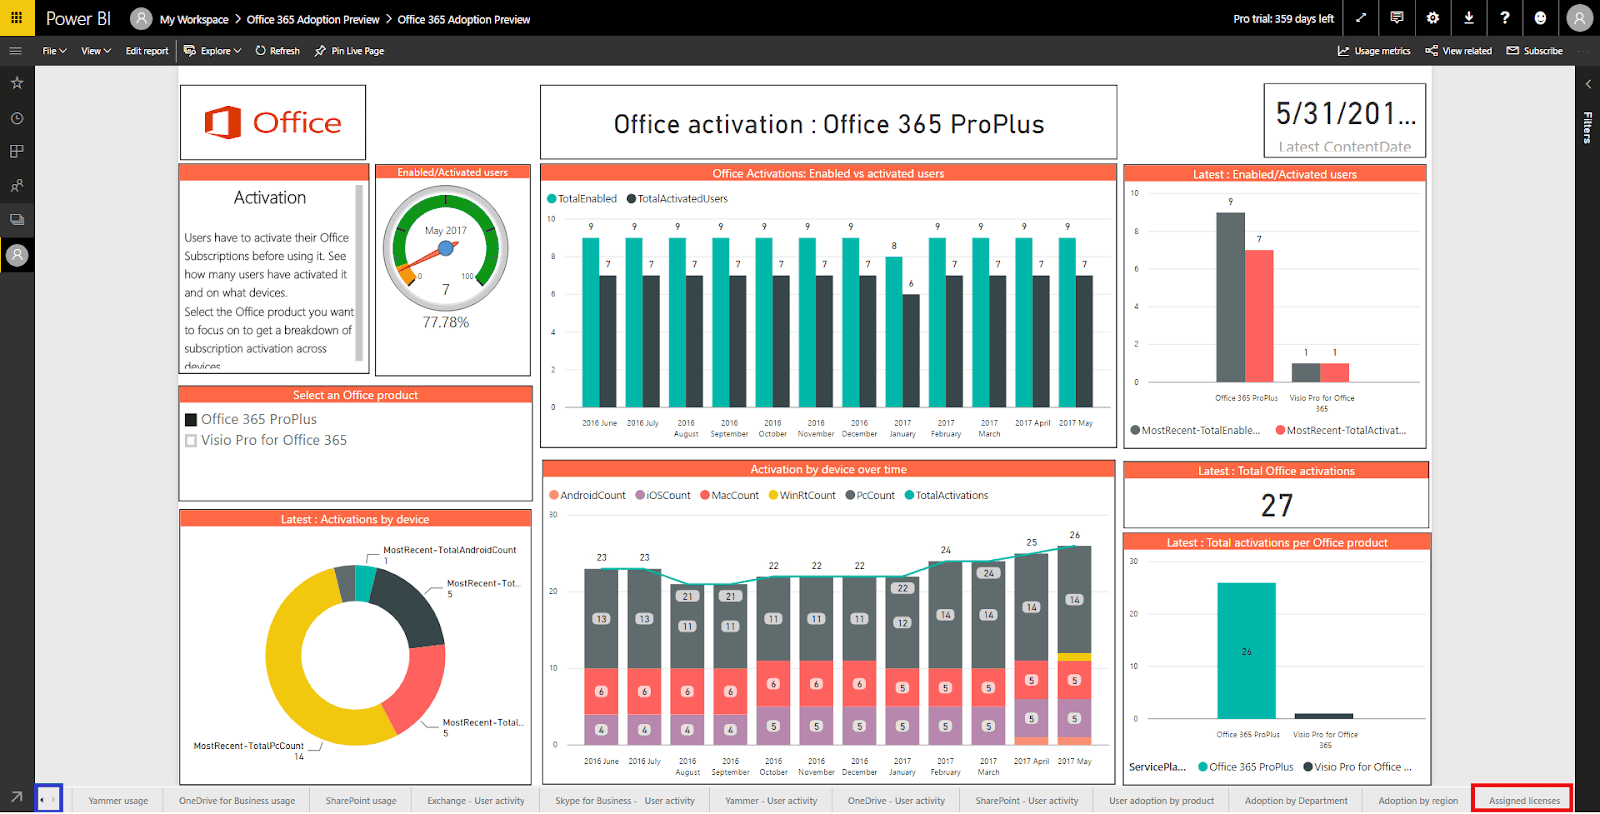This screenshot has height=814, width=1600.
Task: Open Workspaces icon in sidebar
Action: pos(17,220)
